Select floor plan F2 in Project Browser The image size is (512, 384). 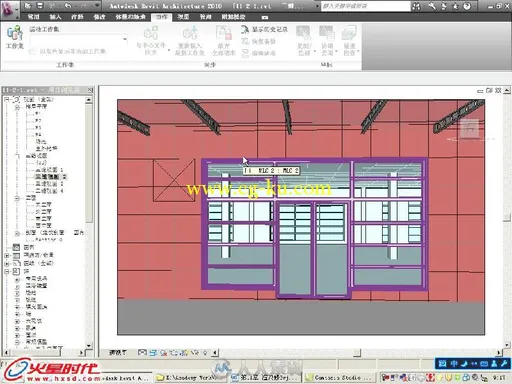38,121
